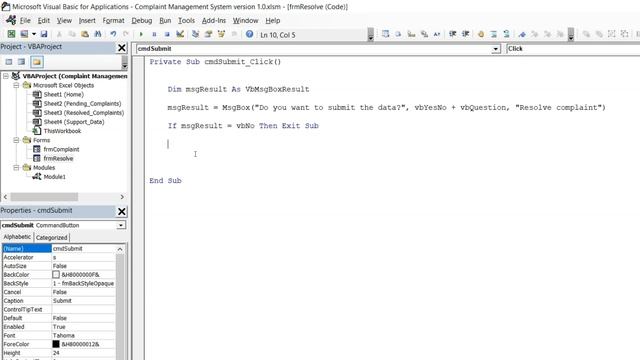Toggle Design Mode toolbar icon

(x=180, y=34)
